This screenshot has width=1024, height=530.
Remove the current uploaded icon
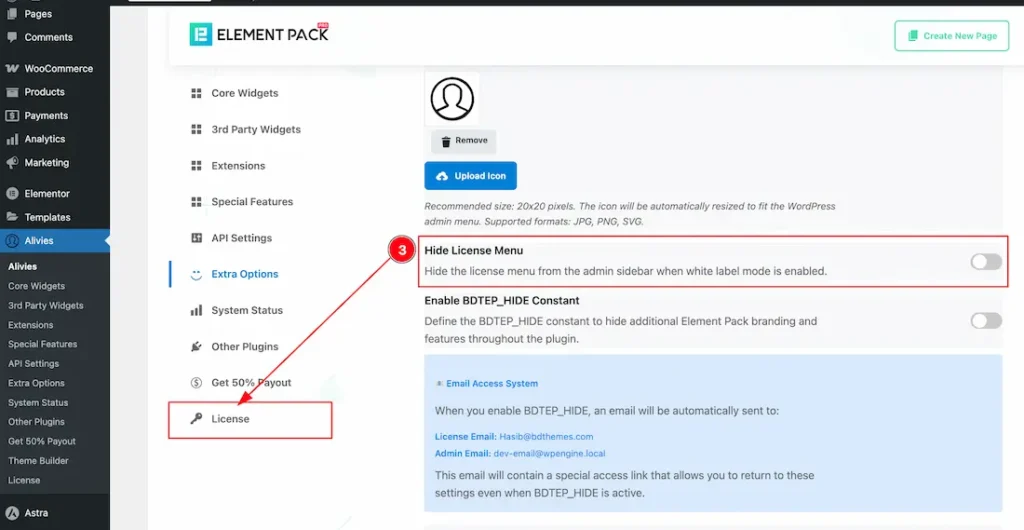click(463, 141)
